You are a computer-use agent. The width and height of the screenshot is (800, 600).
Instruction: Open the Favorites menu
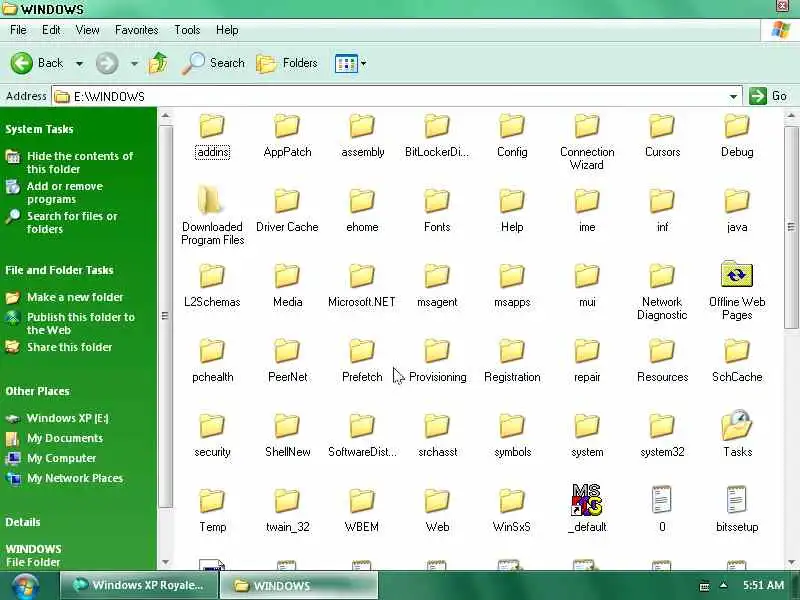(x=136, y=30)
